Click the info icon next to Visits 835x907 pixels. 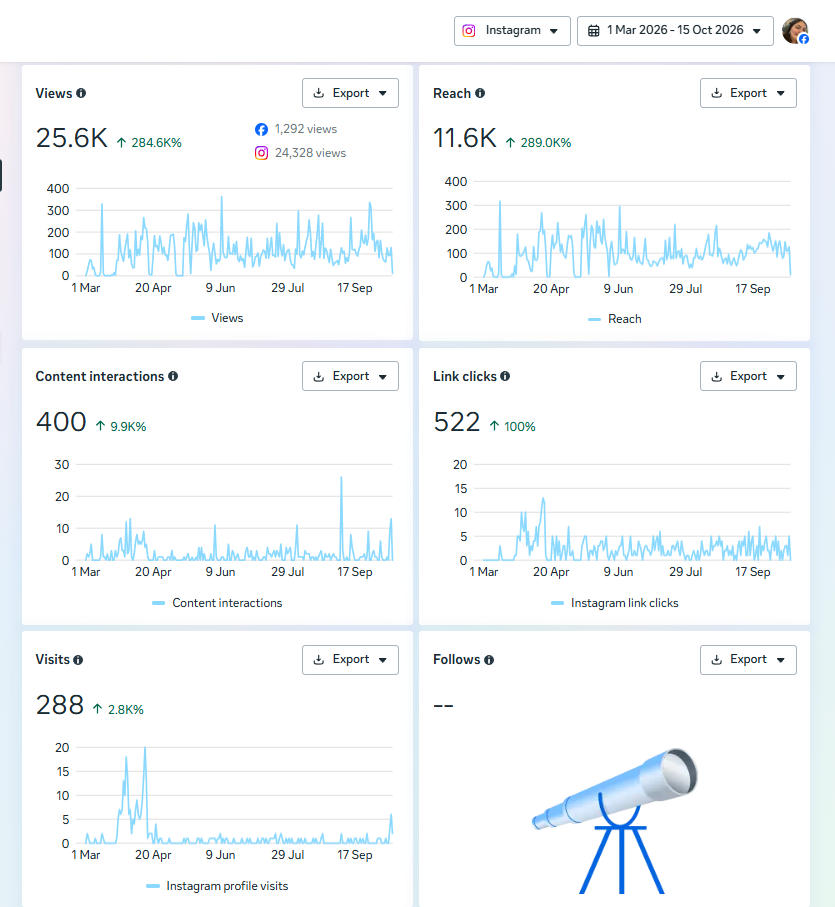click(x=78, y=659)
